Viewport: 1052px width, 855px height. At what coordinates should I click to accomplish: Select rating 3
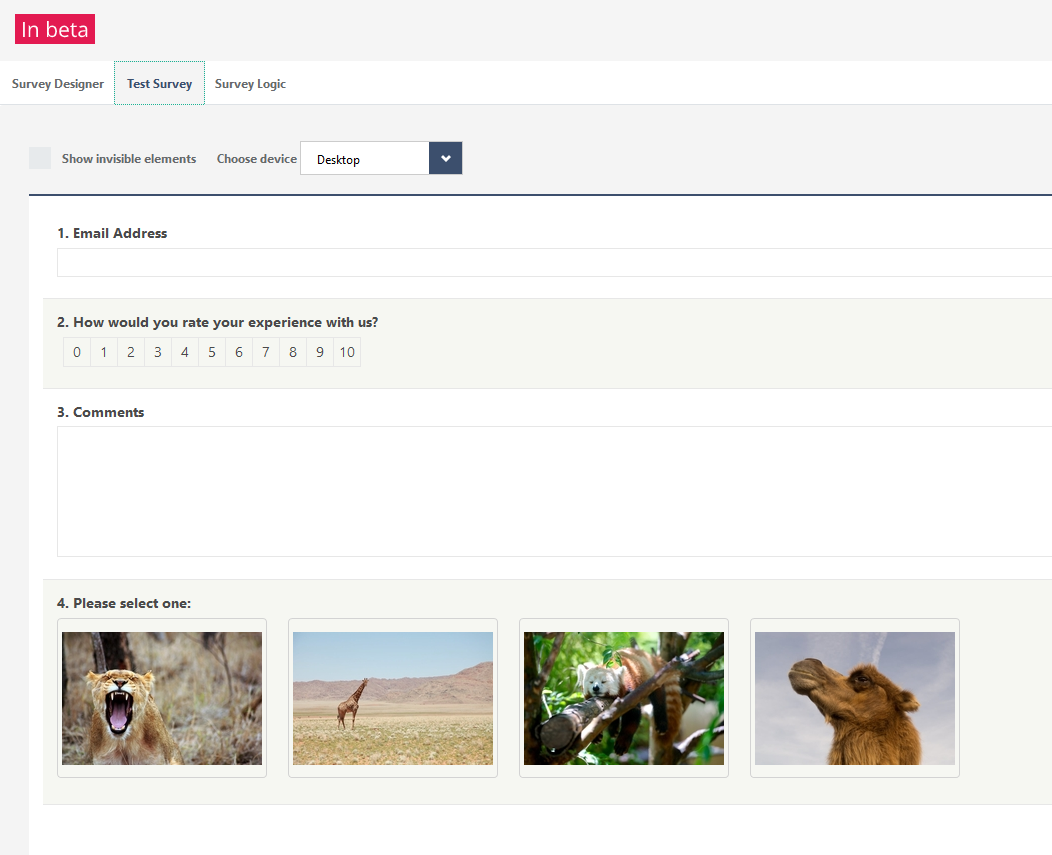click(x=158, y=352)
